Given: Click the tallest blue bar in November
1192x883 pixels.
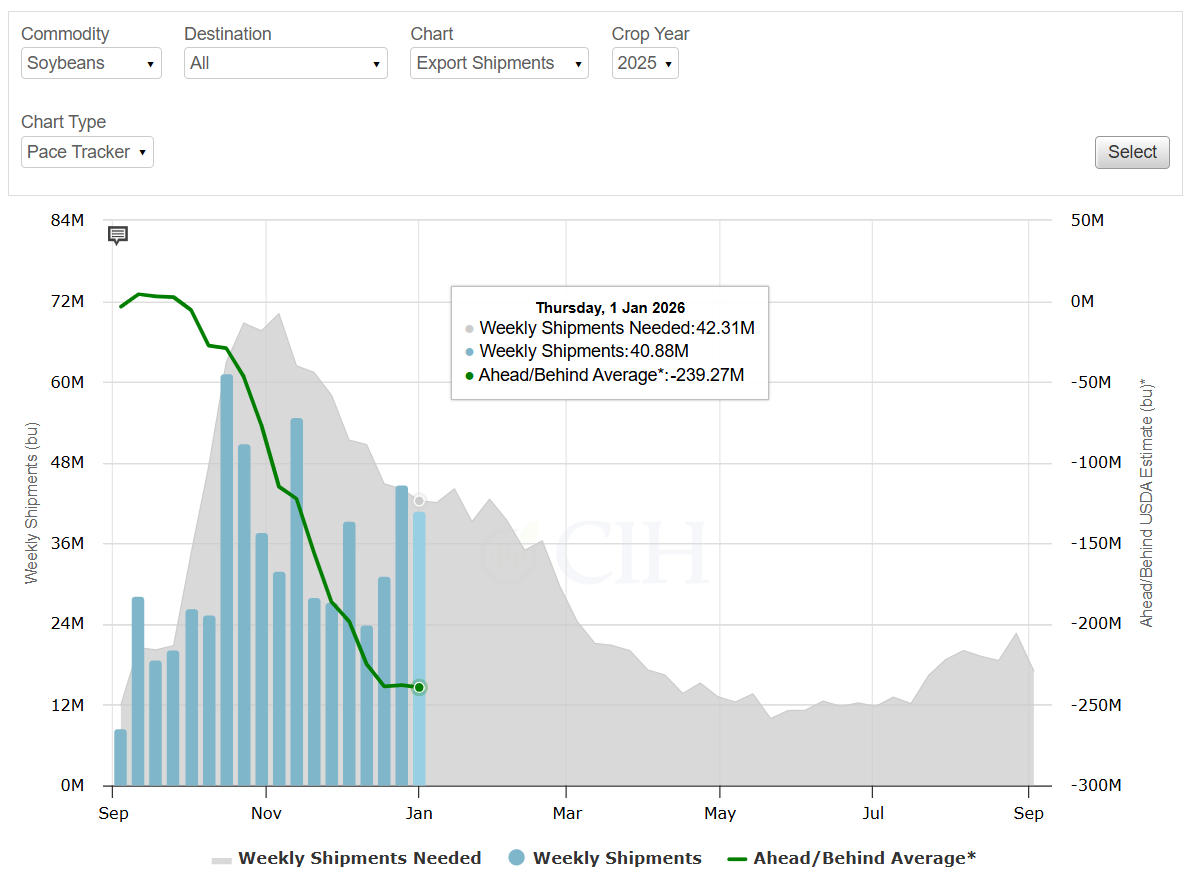Looking at the screenshot, I should coord(297,600).
